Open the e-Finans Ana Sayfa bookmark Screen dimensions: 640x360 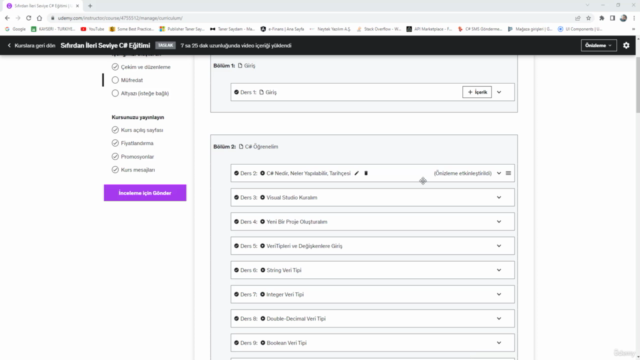coord(282,29)
